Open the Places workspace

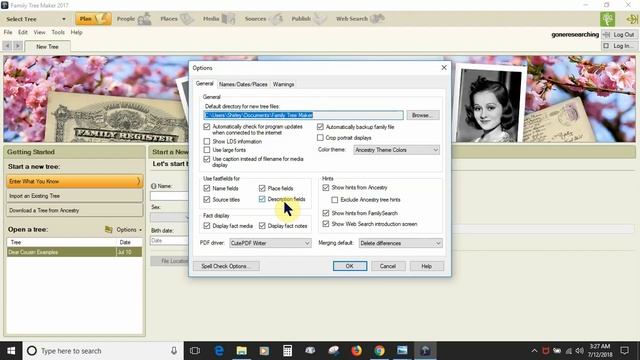[176, 19]
